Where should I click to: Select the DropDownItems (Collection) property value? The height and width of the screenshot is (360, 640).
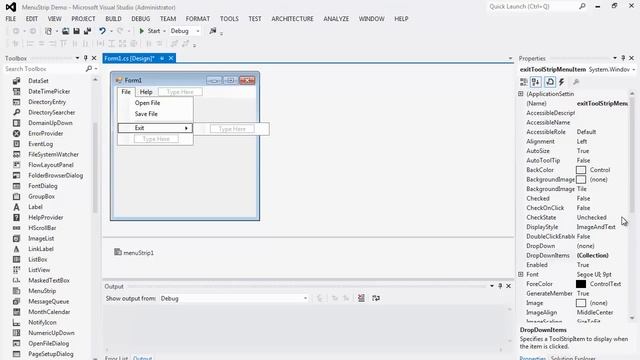[x=593, y=256]
